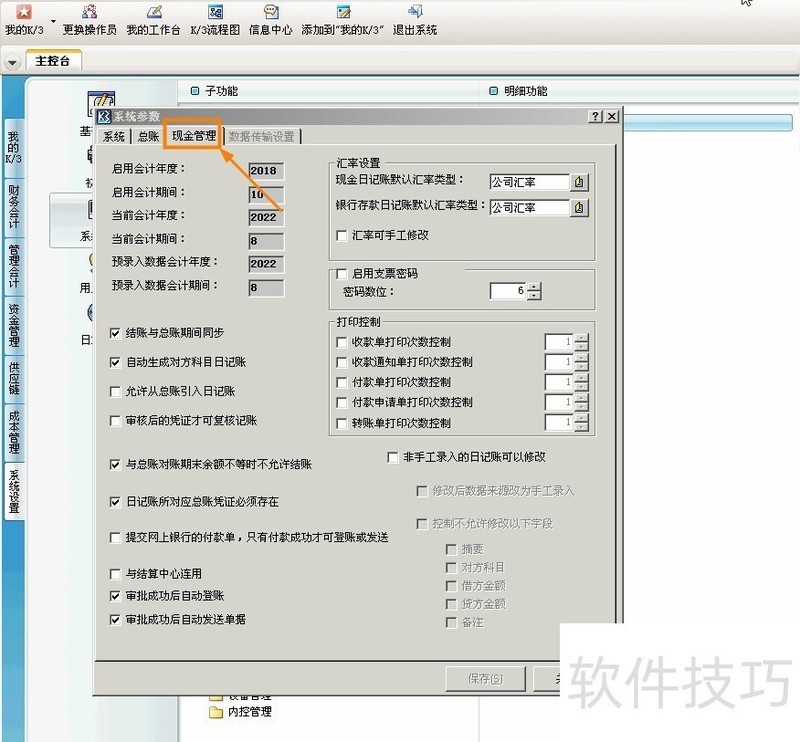800x742 pixels.
Task: Click the 当前会计年度 field showing 2022
Action: 266,217
